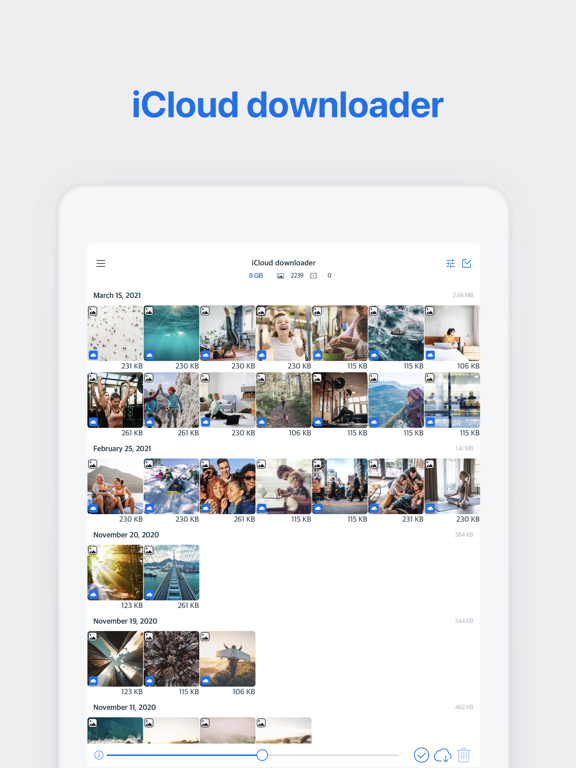Open the sunlit forest photo thumbnail

pos(115,573)
